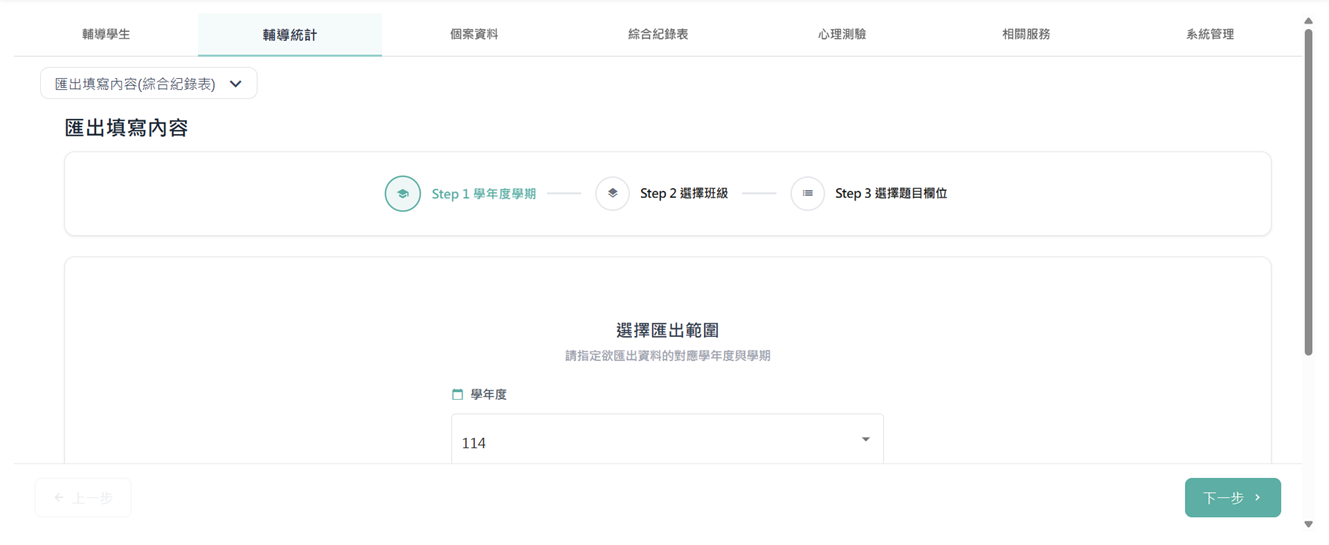
Task: Click the scrollbar up arrow
Action: [x=1308, y=20]
